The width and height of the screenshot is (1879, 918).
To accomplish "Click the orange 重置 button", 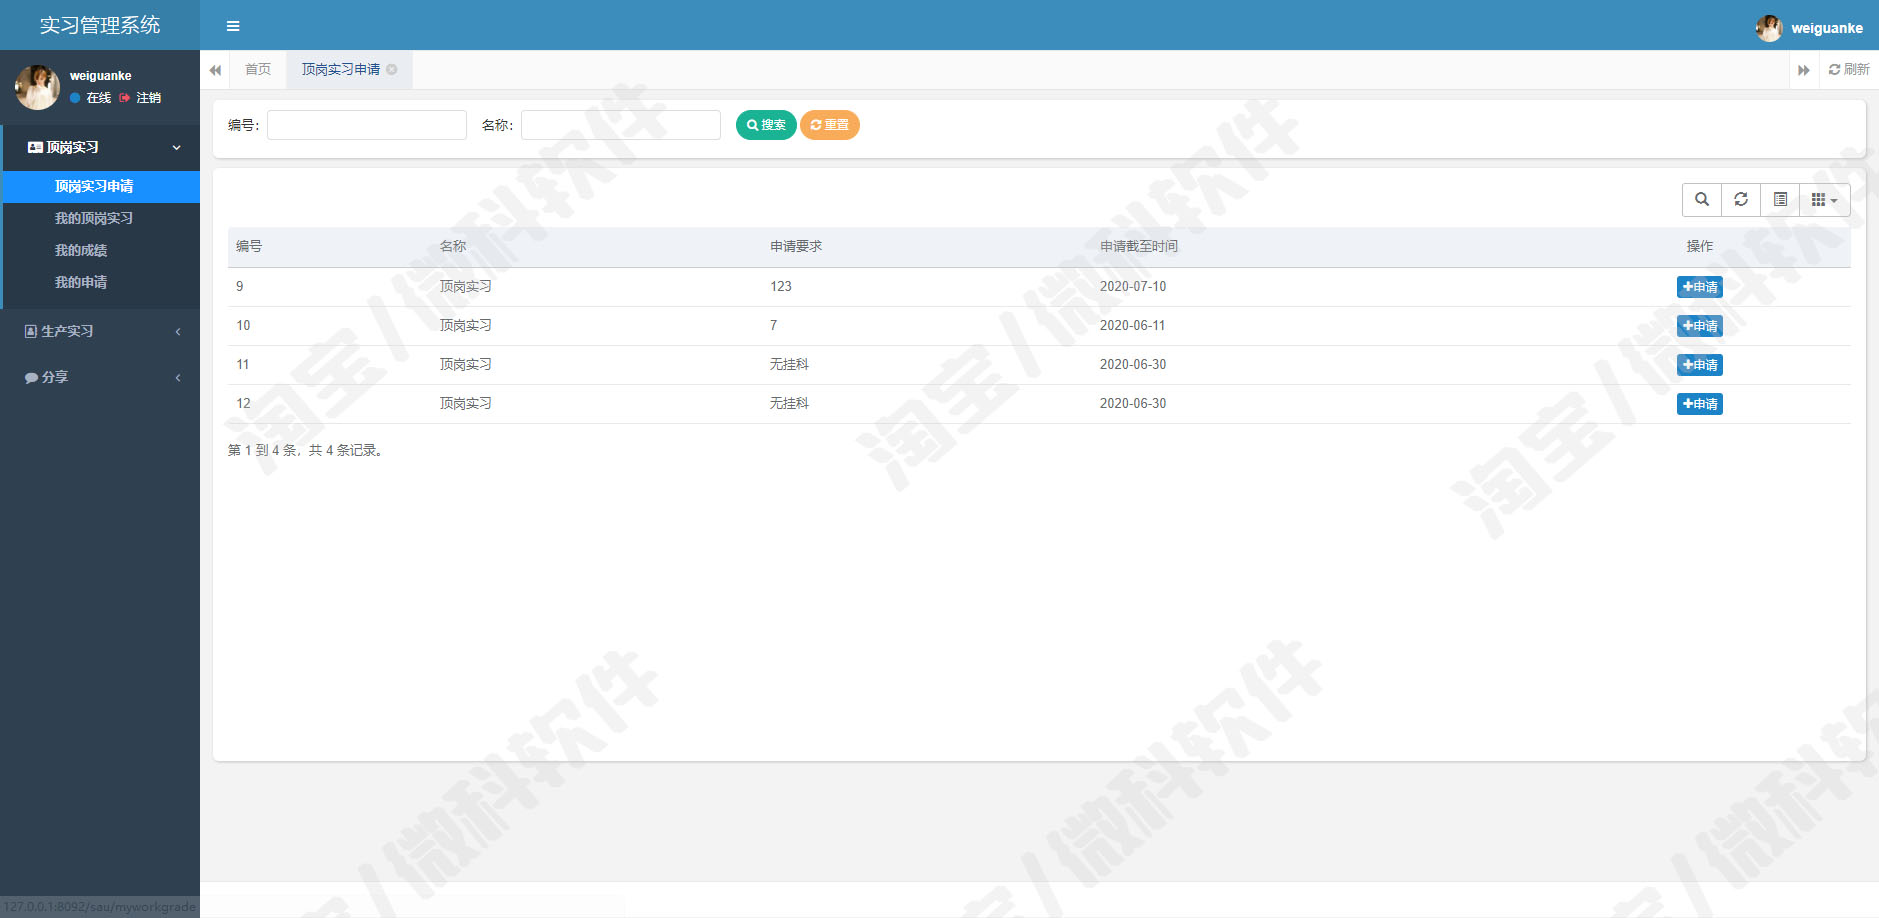I will tap(829, 125).
